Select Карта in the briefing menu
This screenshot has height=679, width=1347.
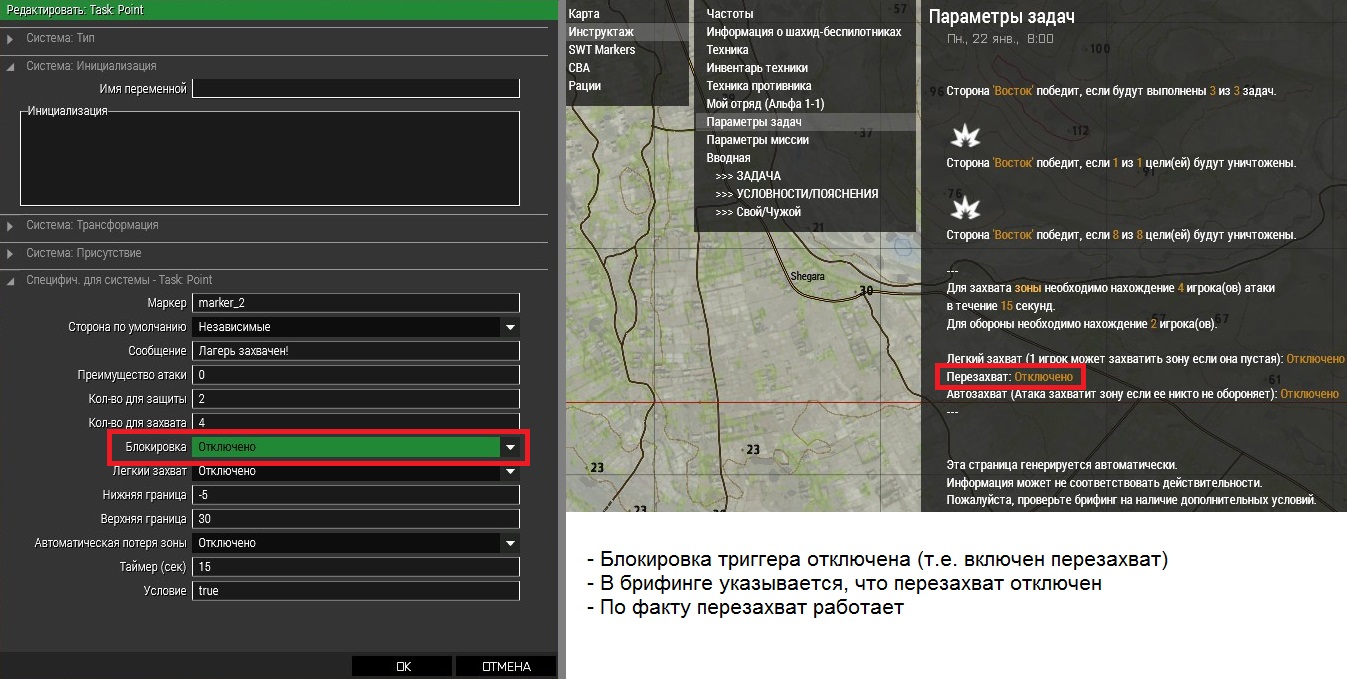click(x=584, y=14)
